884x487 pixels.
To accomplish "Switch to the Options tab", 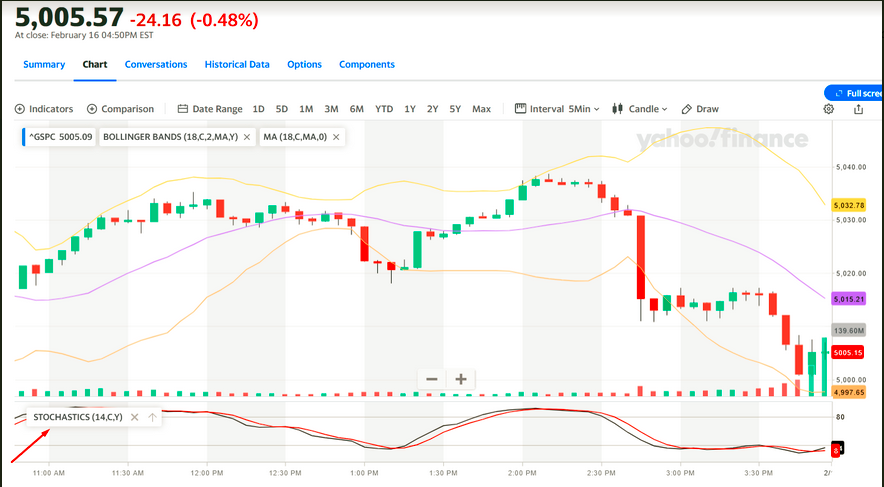I will [x=304, y=64].
